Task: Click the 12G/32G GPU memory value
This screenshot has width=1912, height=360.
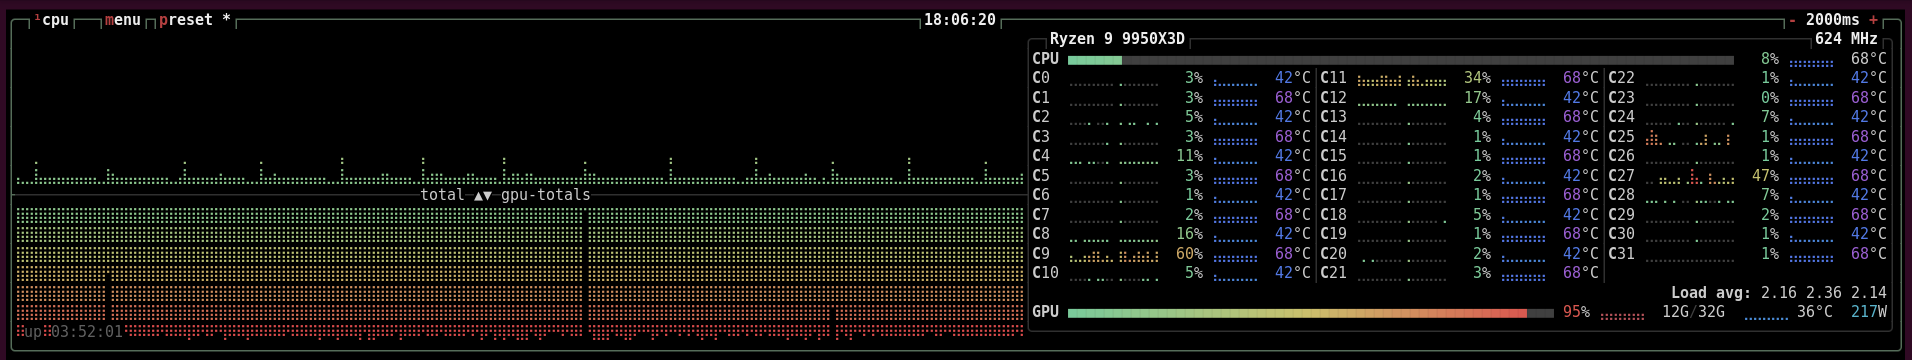Action: click(1693, 312)
